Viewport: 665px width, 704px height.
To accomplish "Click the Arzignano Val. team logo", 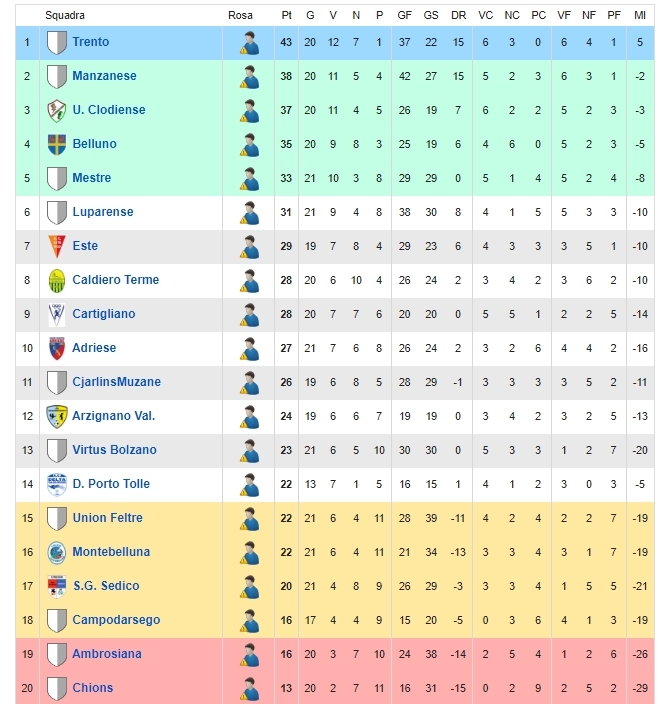I will tap(57, 416).
